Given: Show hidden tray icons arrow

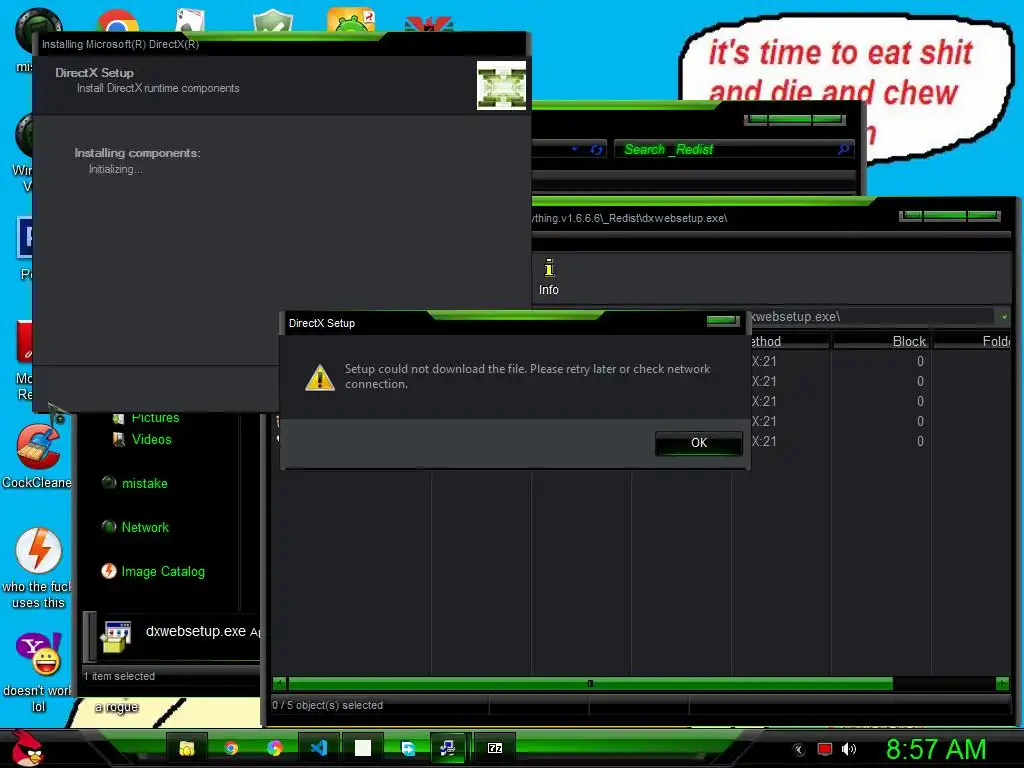Looking at the screenshot, I should [x=799, y=750].
